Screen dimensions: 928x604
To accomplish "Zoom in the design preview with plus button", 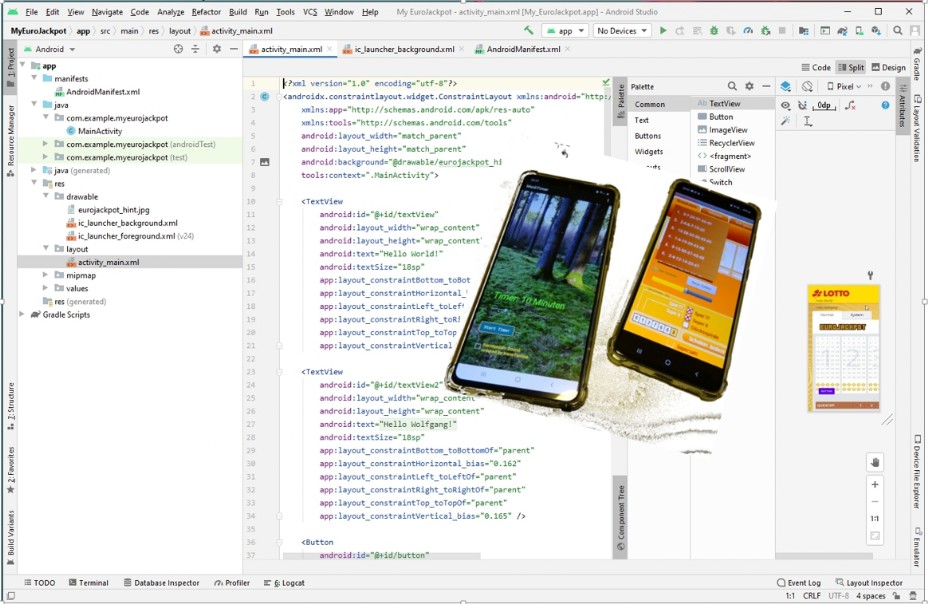I will [x=875, y=484].
